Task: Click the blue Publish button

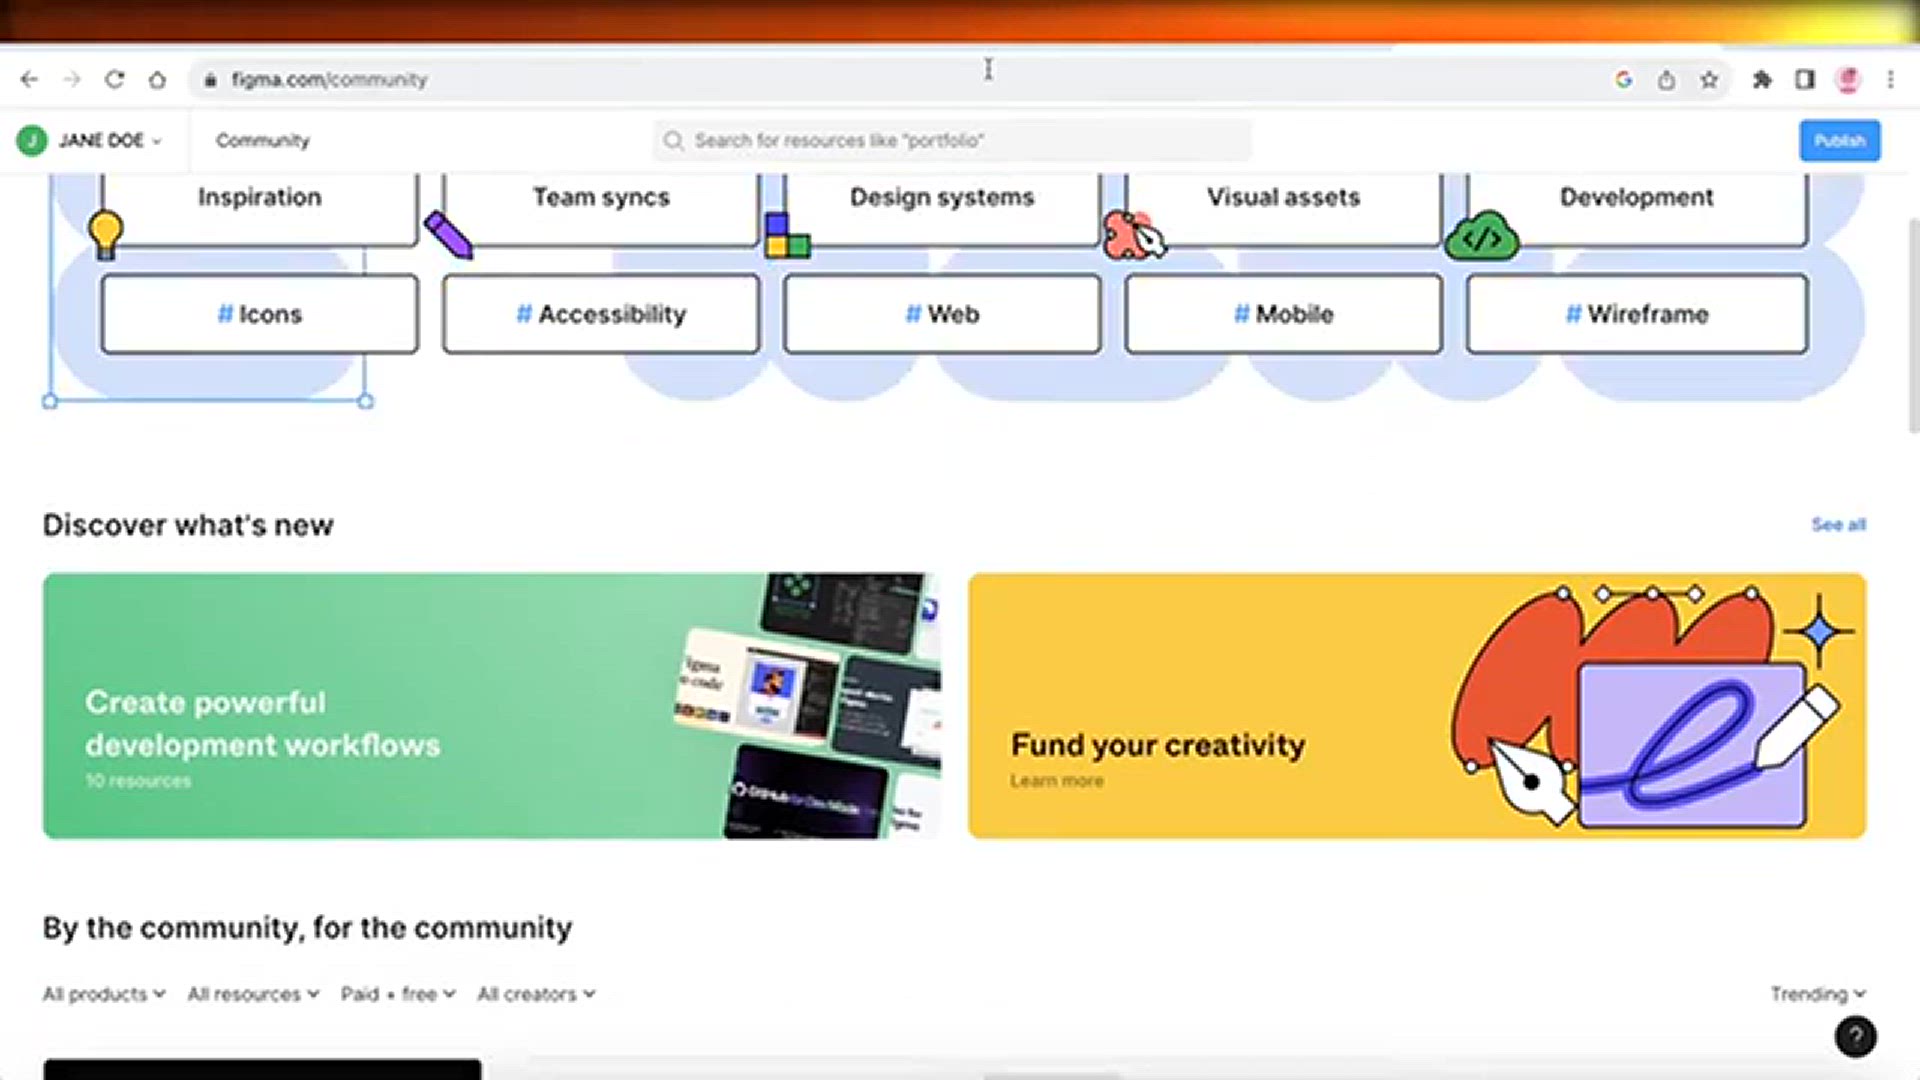Action: pyautogui.click(x=1839, y=141)
